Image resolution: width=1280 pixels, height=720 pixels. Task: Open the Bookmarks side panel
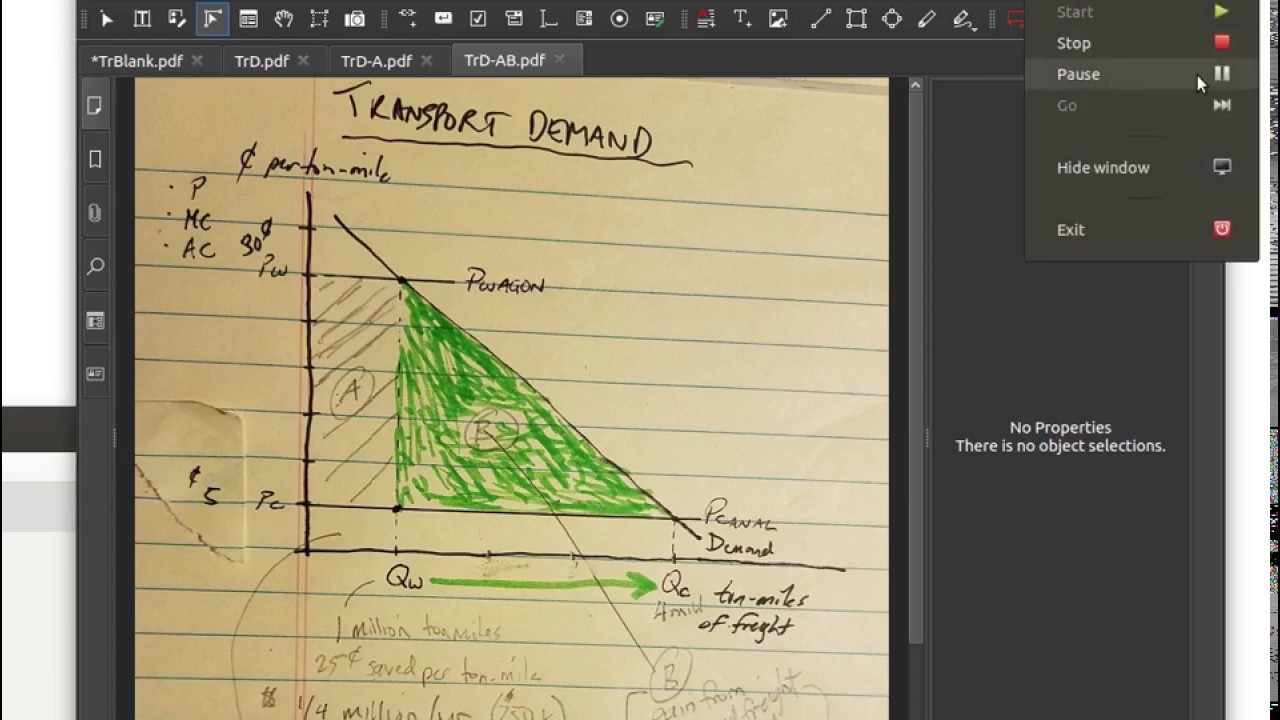click(95, 159)
